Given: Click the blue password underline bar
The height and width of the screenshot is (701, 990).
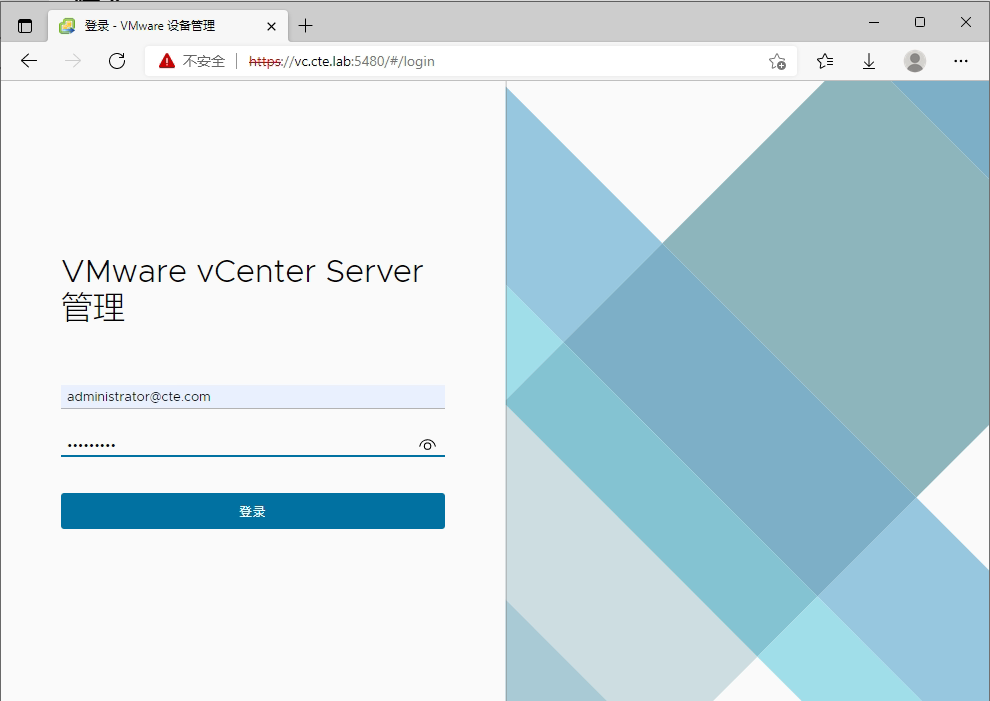Looking at the screenshot, I should click(253, 458).
